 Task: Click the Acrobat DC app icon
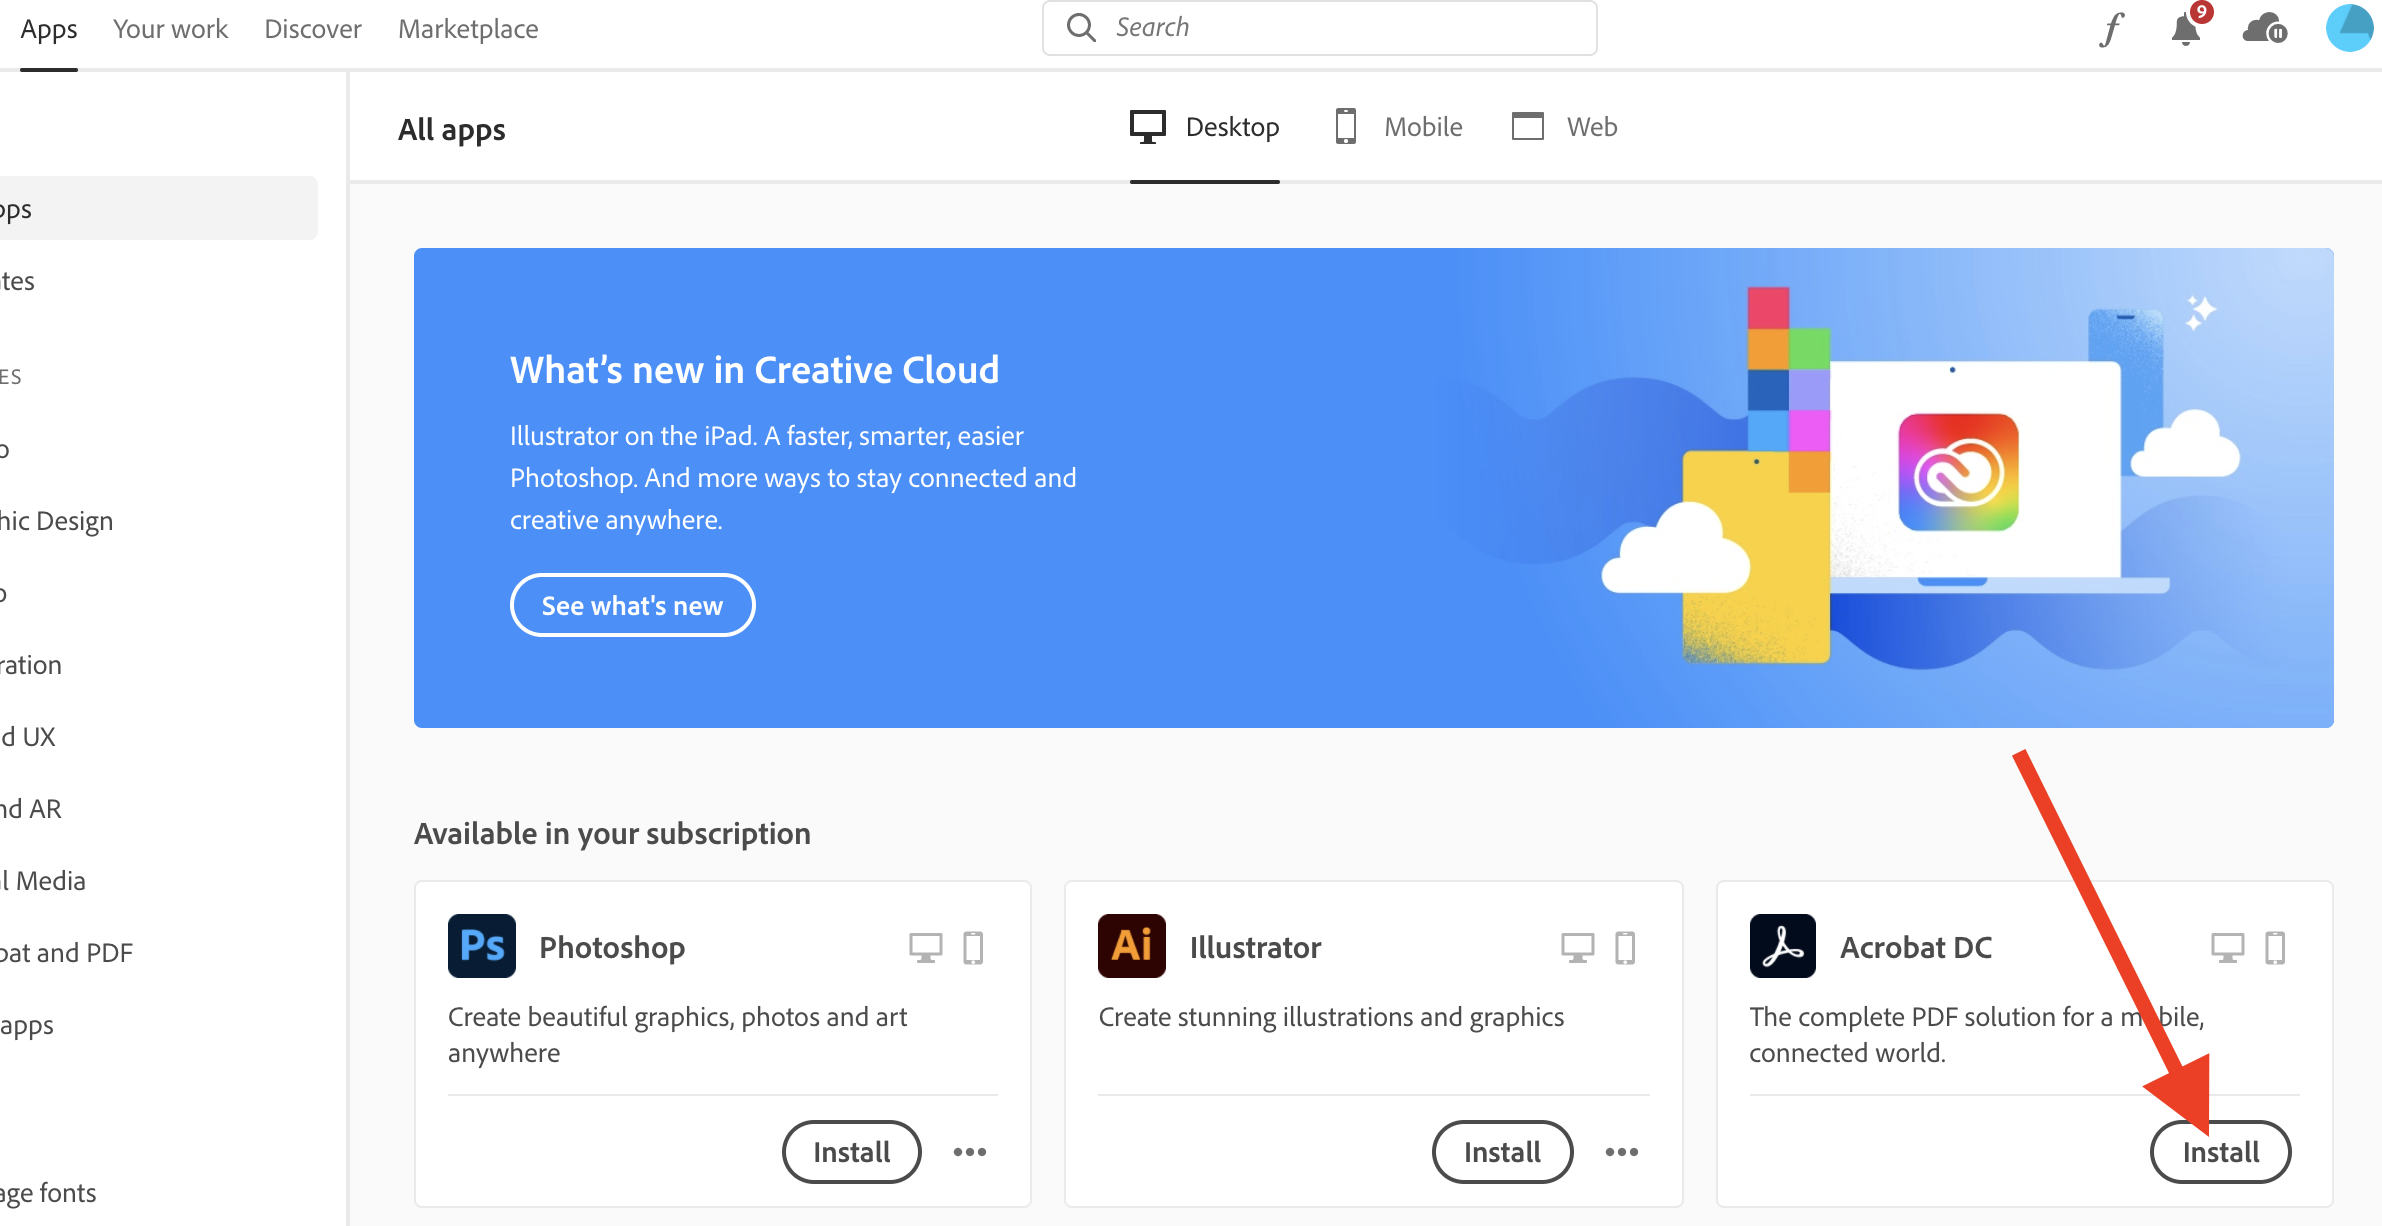1782,946
